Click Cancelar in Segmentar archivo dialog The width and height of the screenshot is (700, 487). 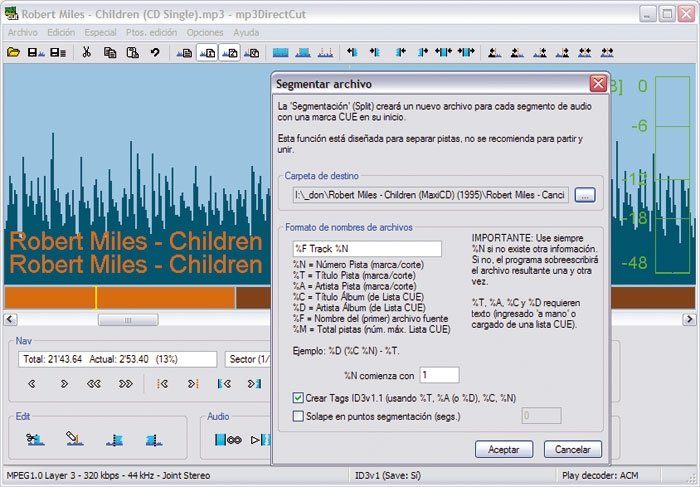click(573, 450)
